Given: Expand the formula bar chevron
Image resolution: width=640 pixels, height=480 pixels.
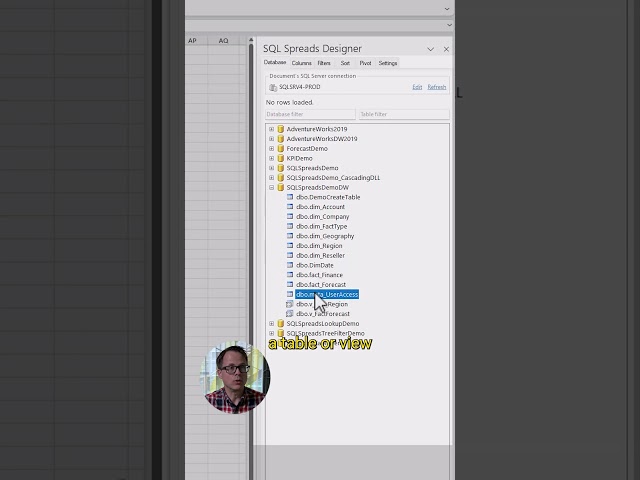Looking at the screenshot, I should click(449, 25).
